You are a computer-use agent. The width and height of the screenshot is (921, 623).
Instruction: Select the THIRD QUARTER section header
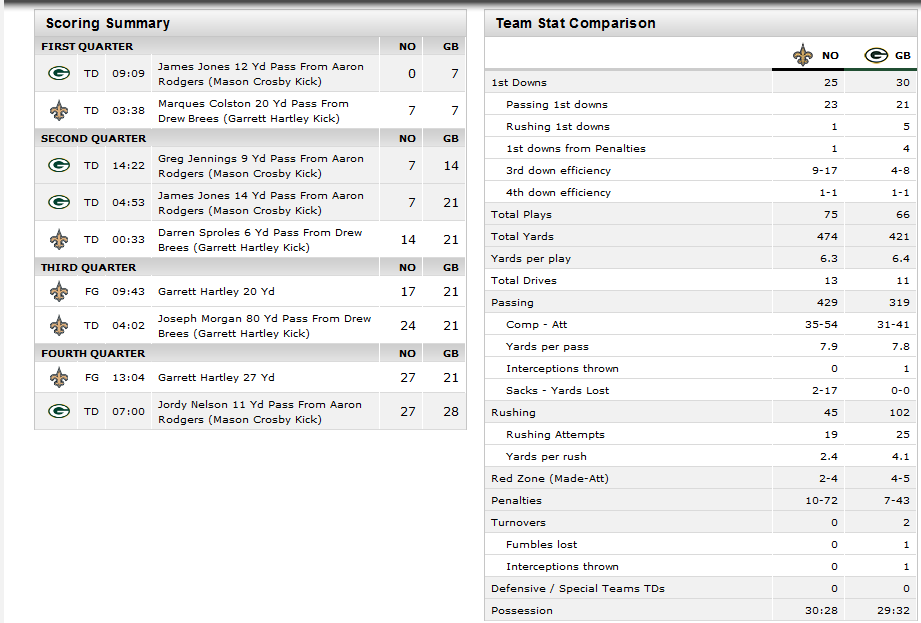(x=250, y=267)
